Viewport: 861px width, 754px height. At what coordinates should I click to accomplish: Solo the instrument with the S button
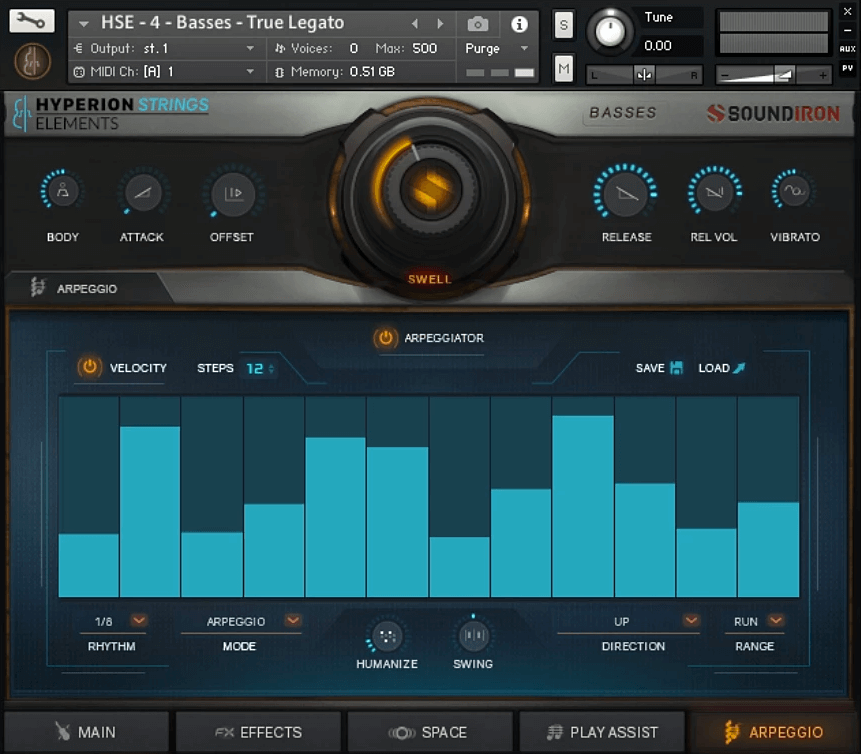562,23
